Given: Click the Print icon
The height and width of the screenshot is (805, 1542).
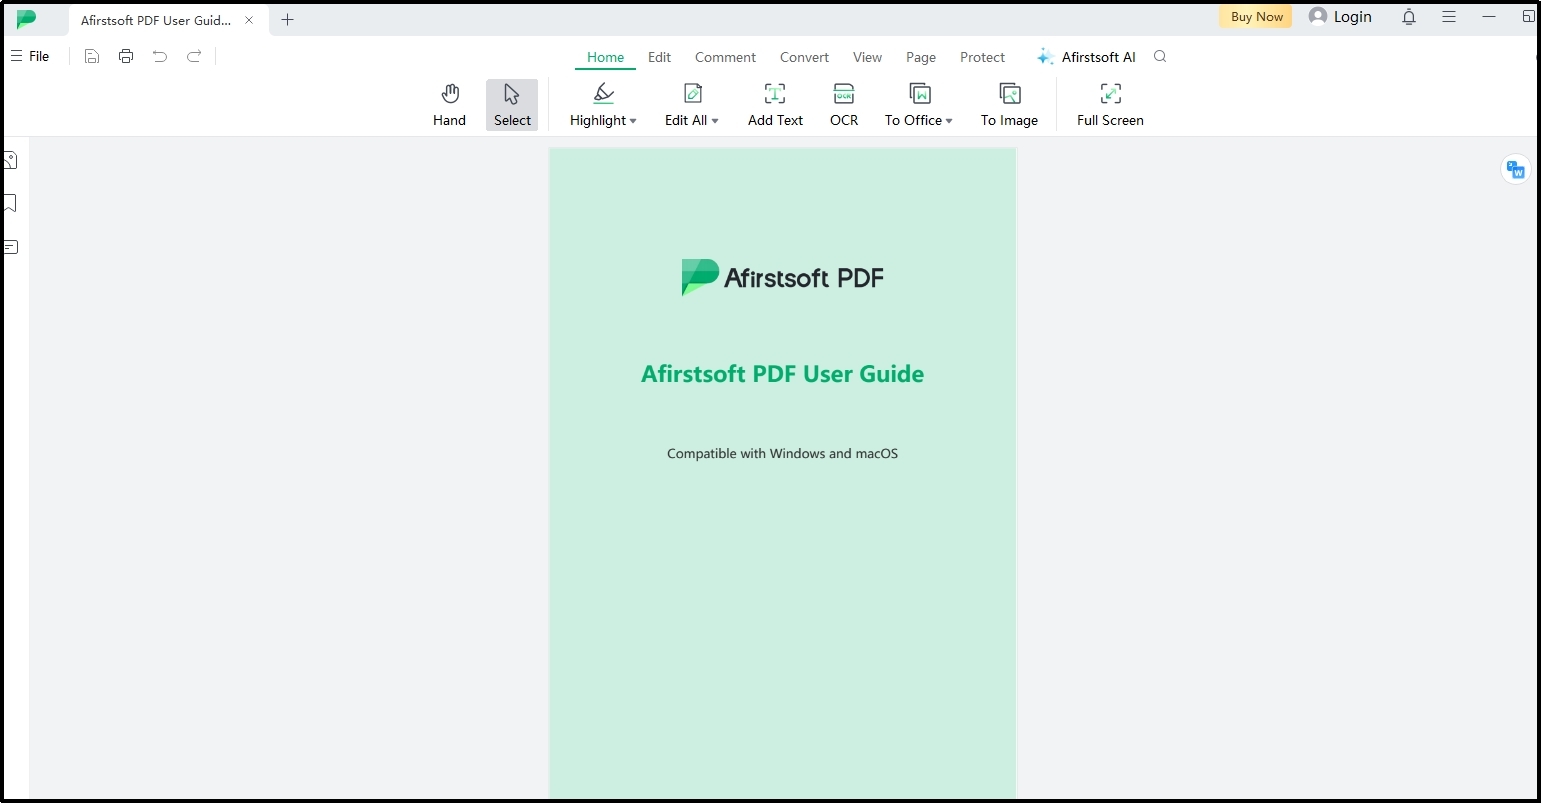Looking at the screenshot, I should pos(126,57).
